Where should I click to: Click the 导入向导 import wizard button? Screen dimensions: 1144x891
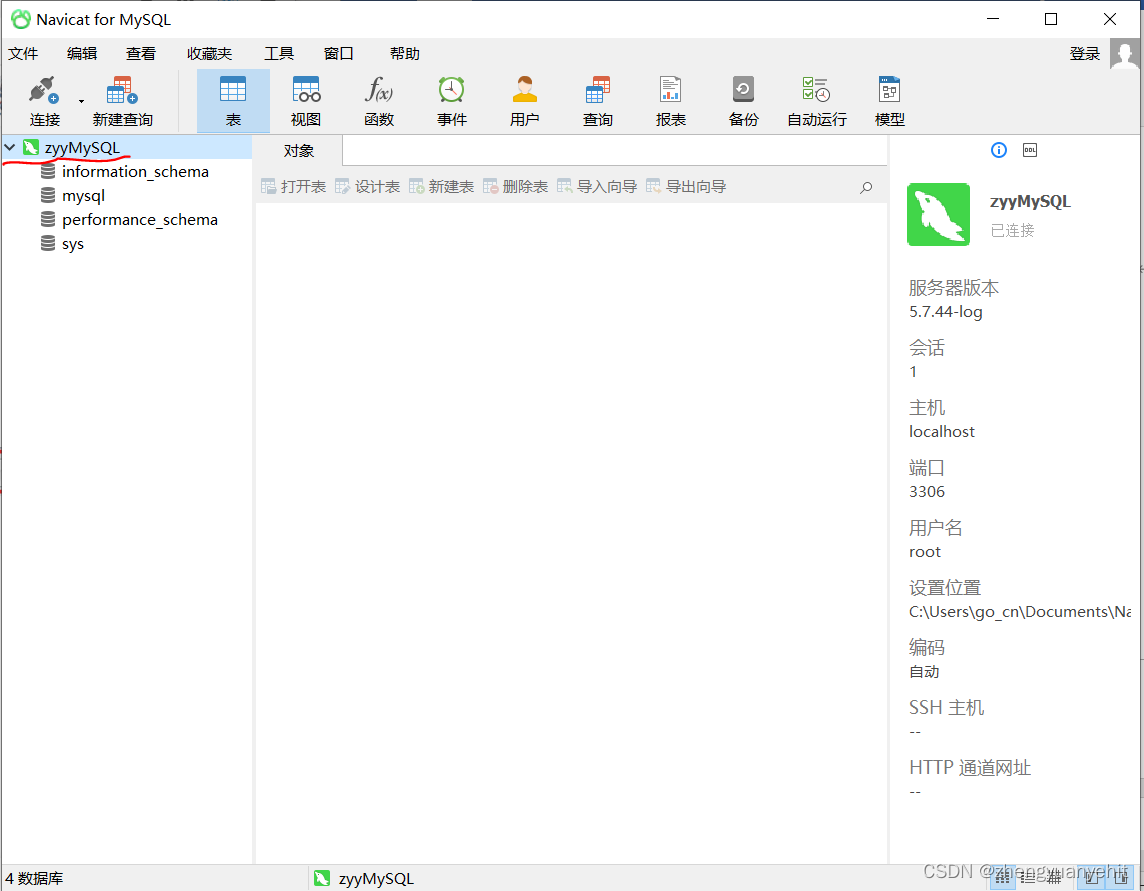597,187
